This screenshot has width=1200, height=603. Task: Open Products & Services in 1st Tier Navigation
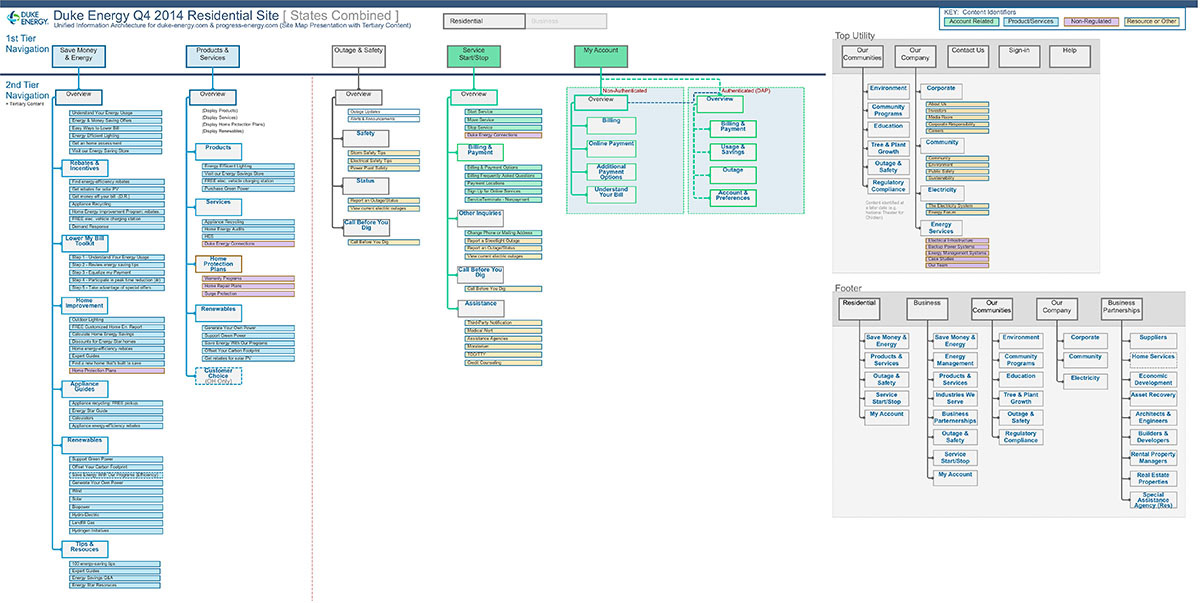[212, 55]
